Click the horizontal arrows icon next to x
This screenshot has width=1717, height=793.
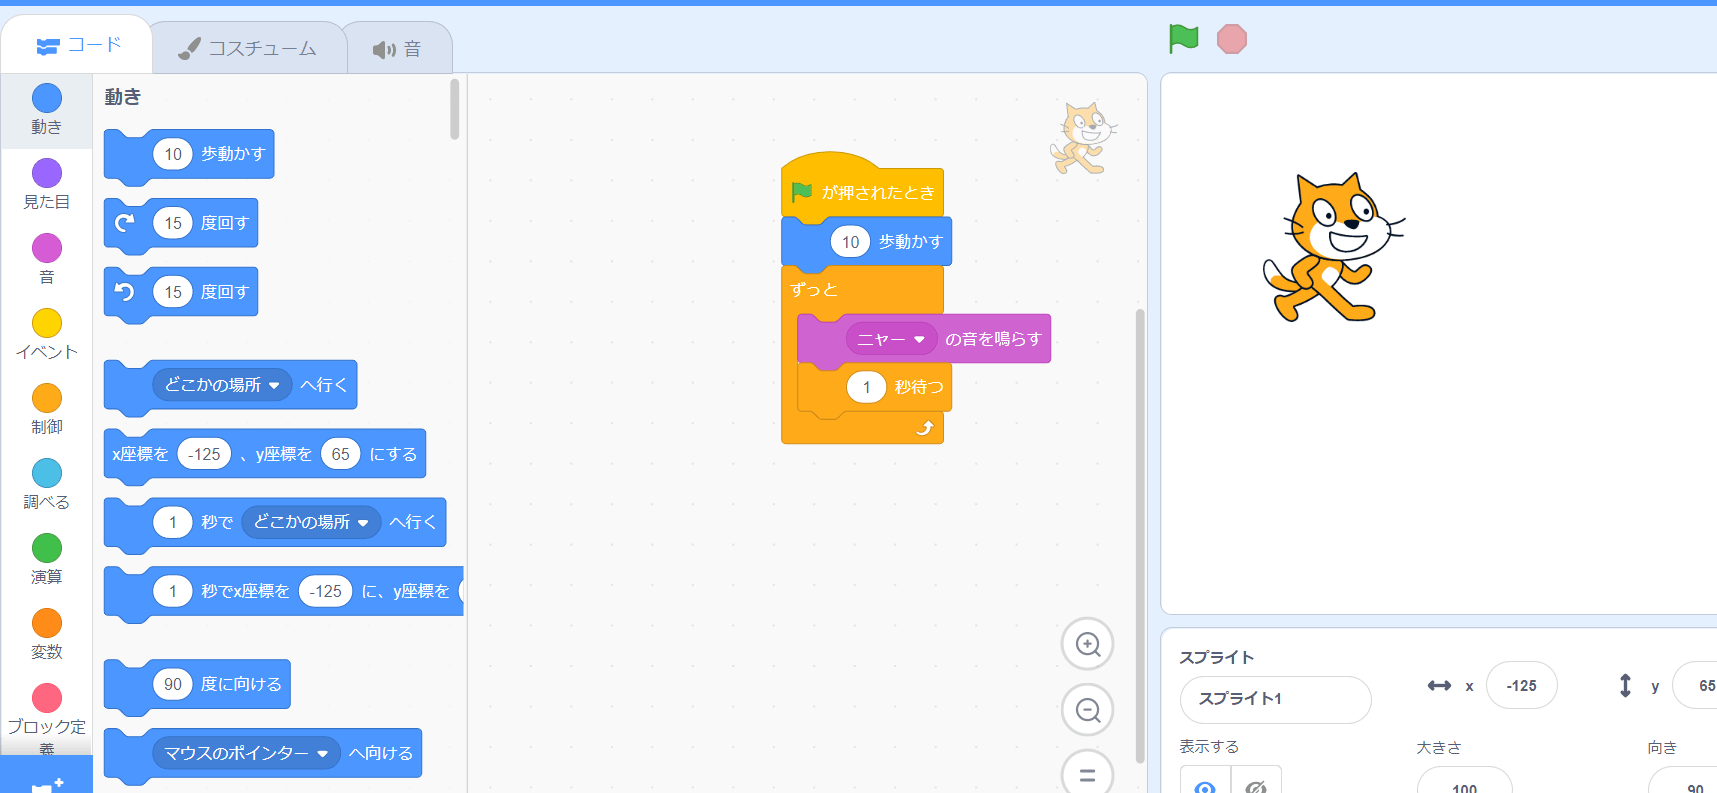(1439, 685)
